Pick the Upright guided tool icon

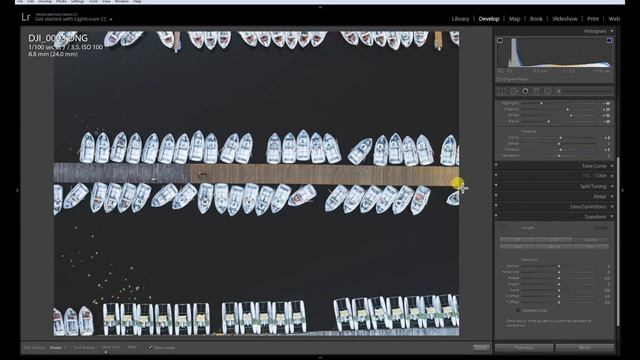click(x=503, y=228)
